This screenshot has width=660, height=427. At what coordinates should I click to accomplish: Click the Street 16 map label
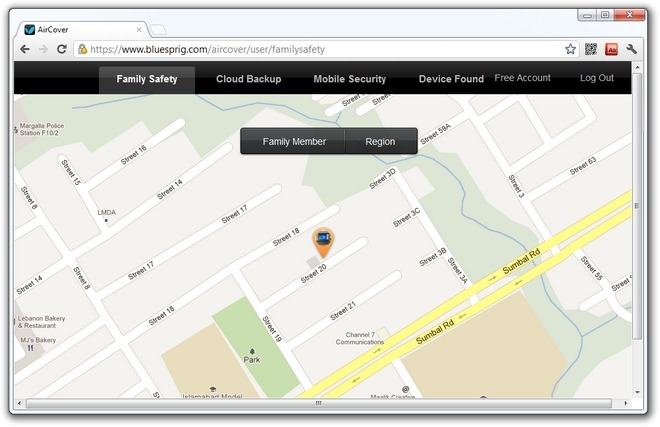coord(133,154)
